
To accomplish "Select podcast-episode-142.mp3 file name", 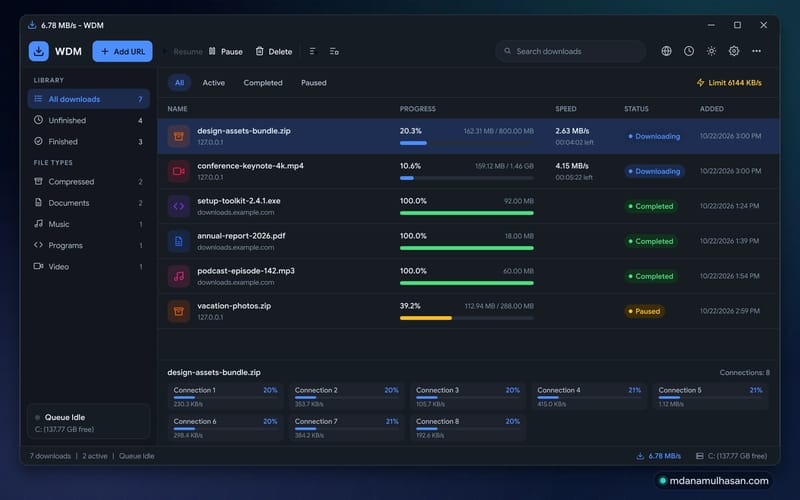I will [246, 271].
